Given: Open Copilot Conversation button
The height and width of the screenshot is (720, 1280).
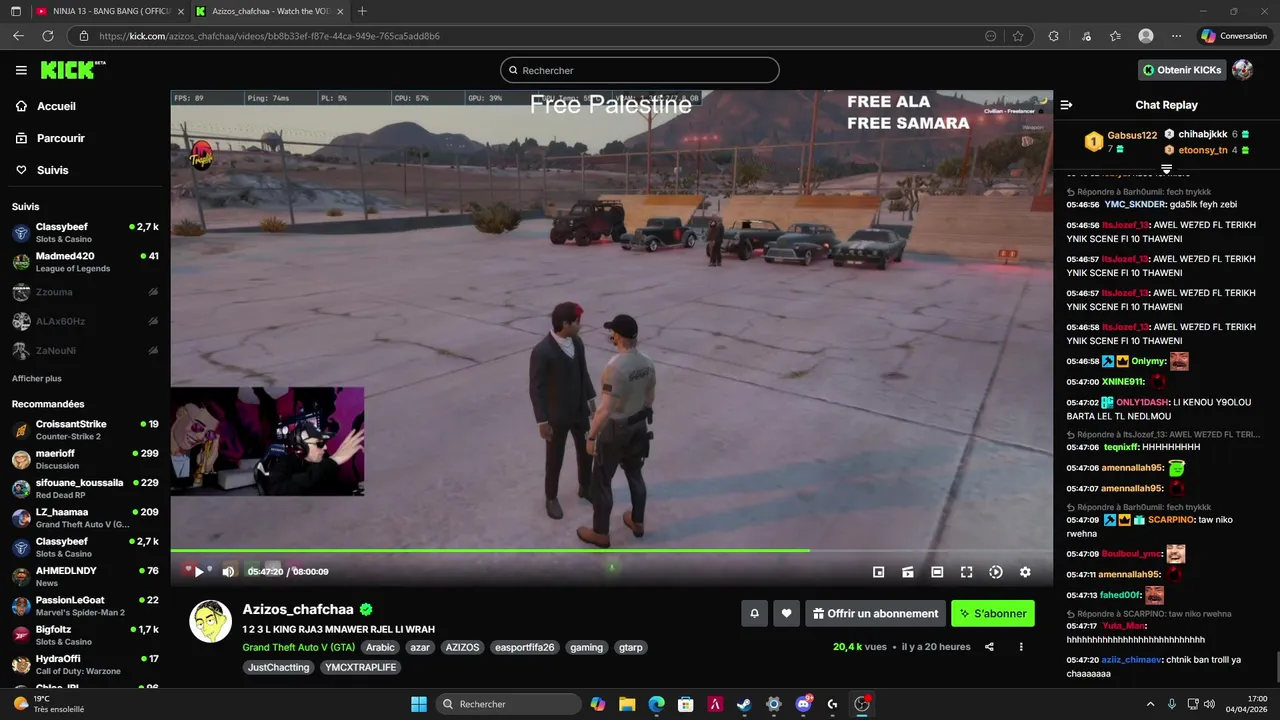Looking at the screenshot, I should point(1234,36).
